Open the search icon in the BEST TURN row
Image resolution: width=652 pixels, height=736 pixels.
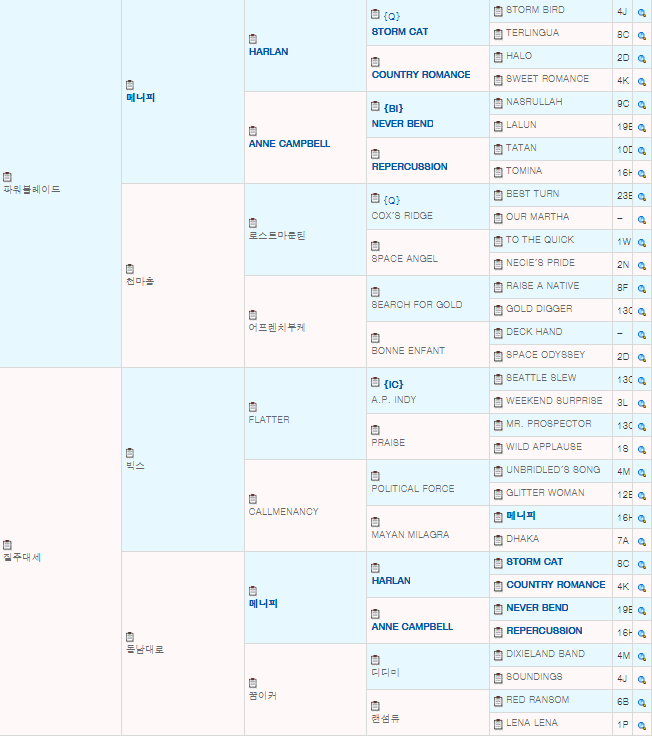coord(642,195)
